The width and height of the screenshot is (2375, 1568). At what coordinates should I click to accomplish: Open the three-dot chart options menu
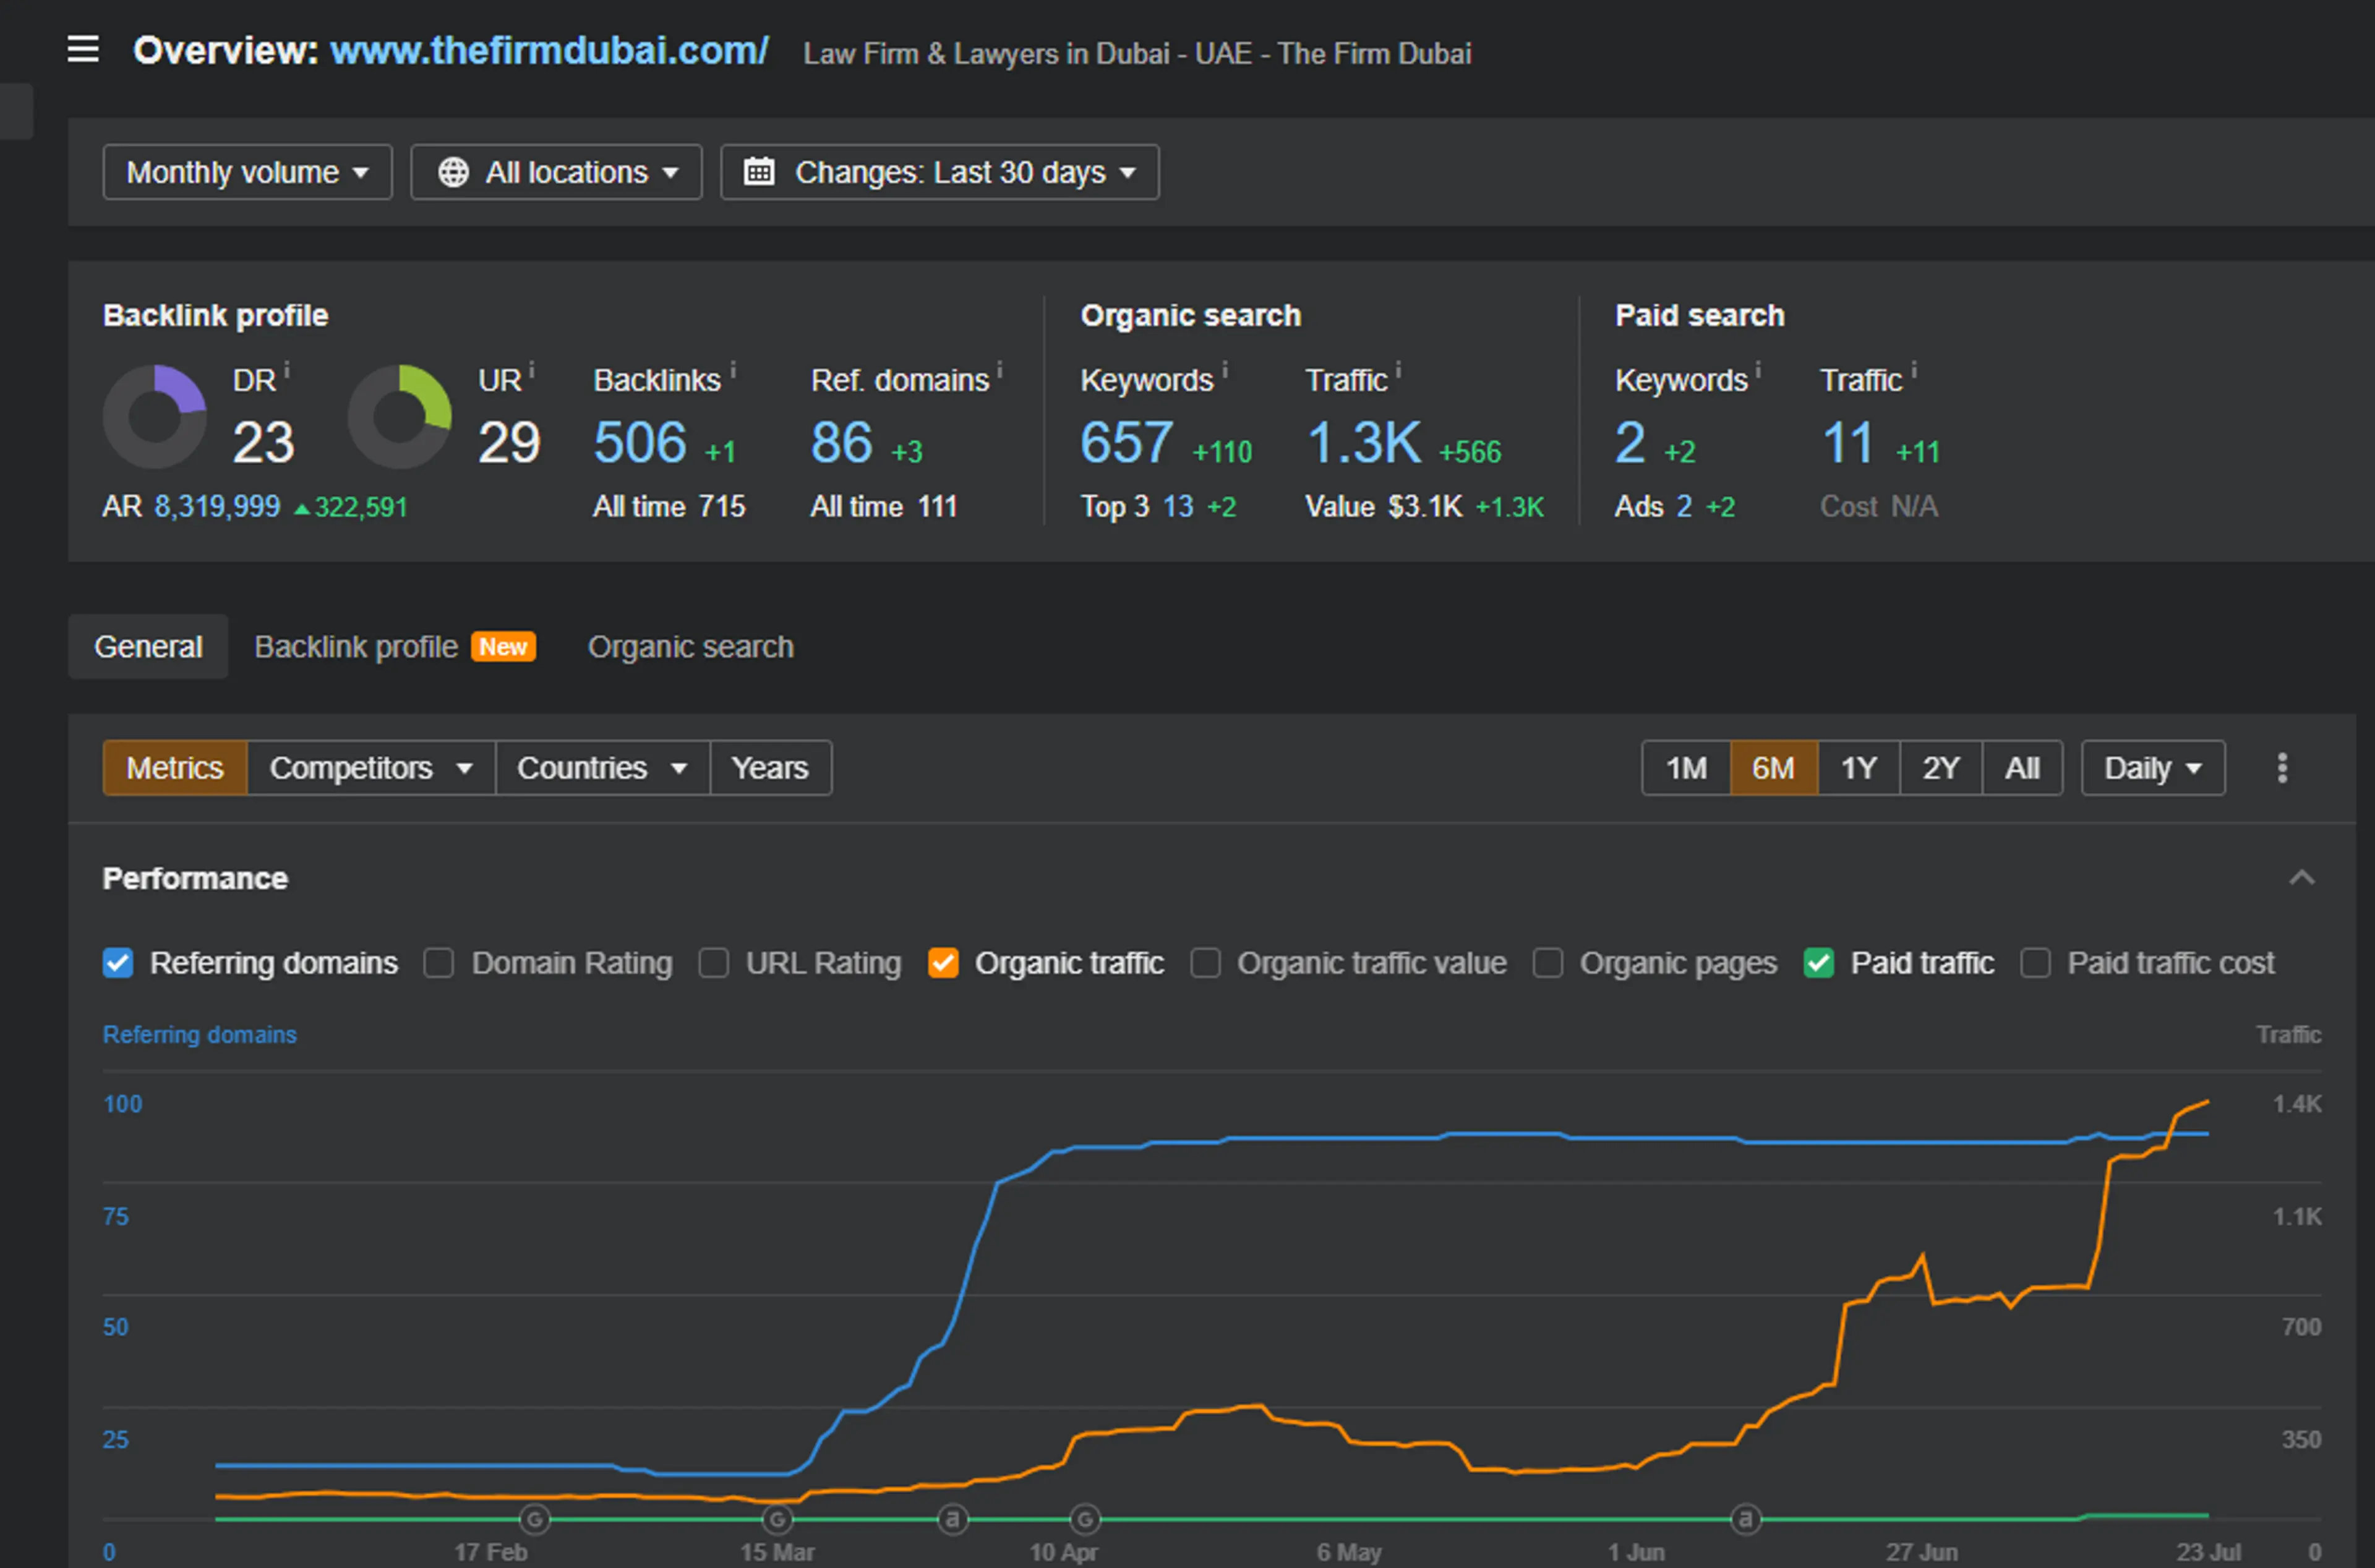pos(2281,768)
